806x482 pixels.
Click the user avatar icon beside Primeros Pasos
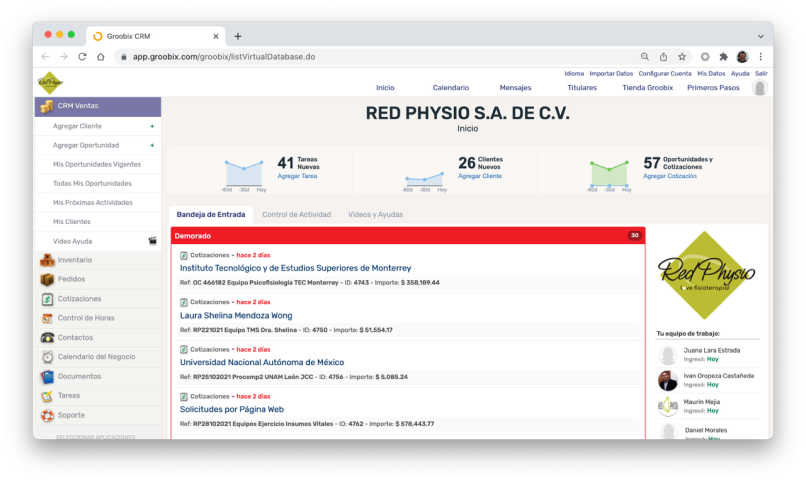pyautogui.click(x=760, y=88)
